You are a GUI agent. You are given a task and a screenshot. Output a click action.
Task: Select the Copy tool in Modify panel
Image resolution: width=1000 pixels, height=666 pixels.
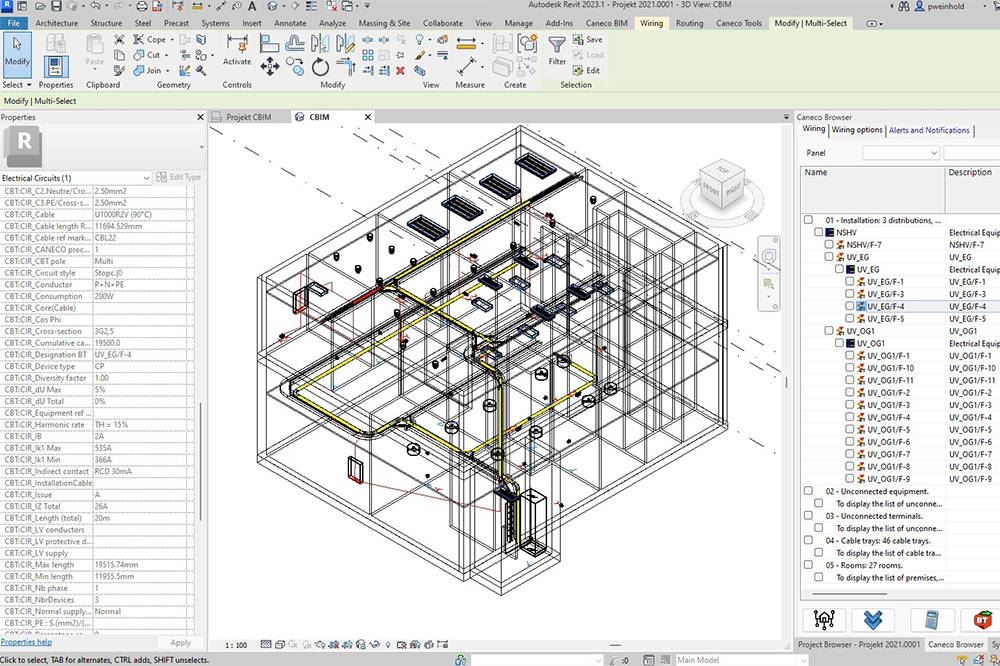pos(295,66)
